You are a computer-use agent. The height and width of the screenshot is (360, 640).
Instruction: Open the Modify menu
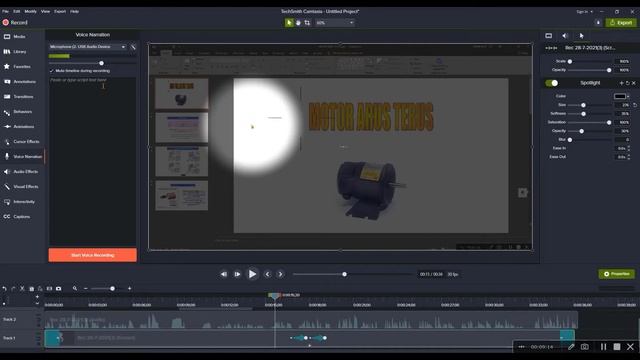coord(31,11)
